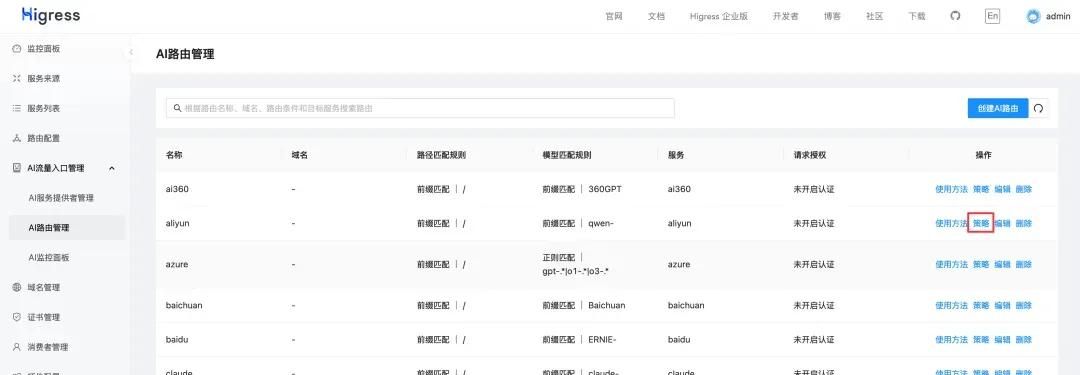The image size is (1080, 375).
Task: Click 删除 for azure route
Action: (x=1024, y=265)
